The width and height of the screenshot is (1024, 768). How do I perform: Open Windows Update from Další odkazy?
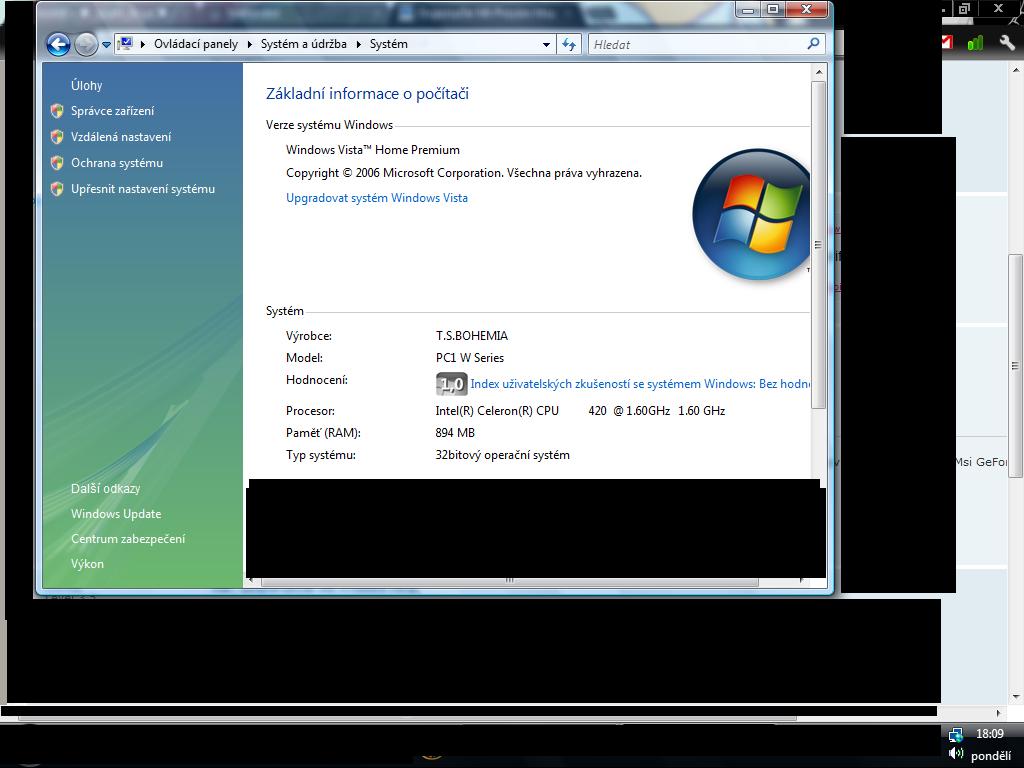(116, 514)
